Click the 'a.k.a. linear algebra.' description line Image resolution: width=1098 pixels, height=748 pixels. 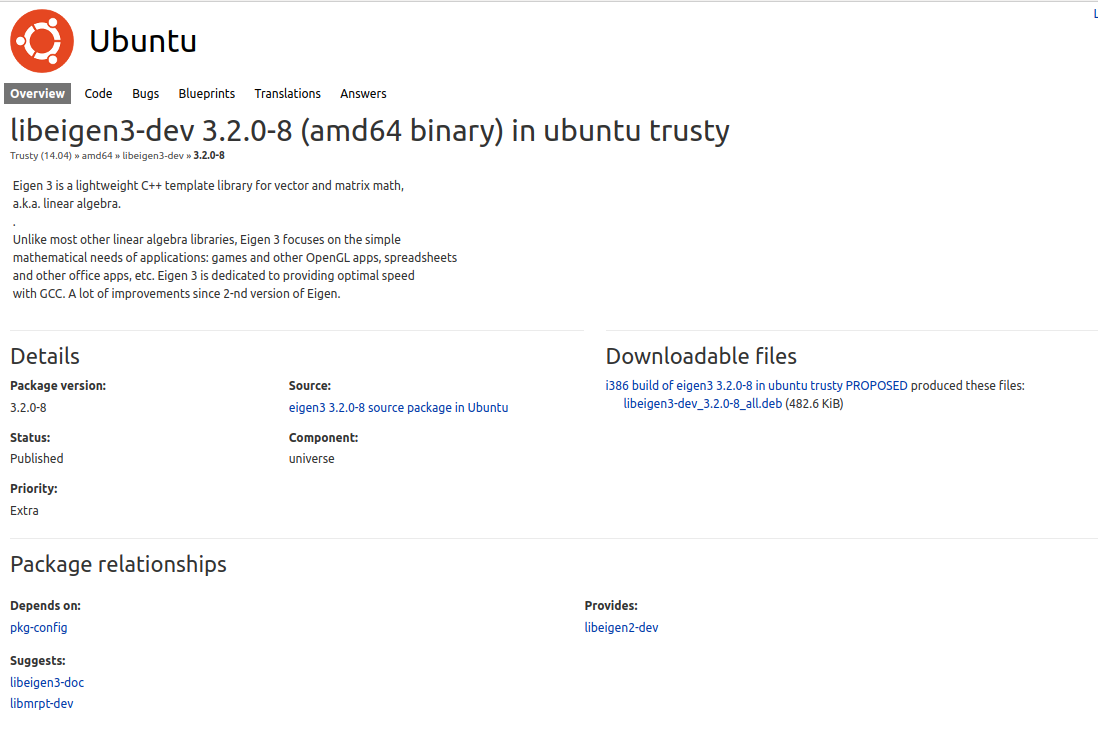[x=67, y=204]
